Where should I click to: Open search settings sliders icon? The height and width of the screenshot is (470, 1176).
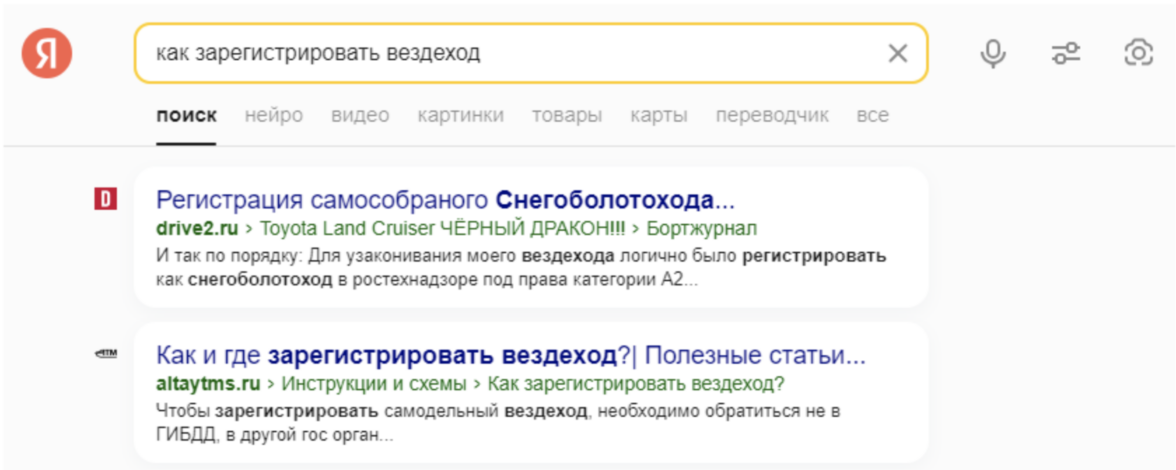pos(1066,53)
